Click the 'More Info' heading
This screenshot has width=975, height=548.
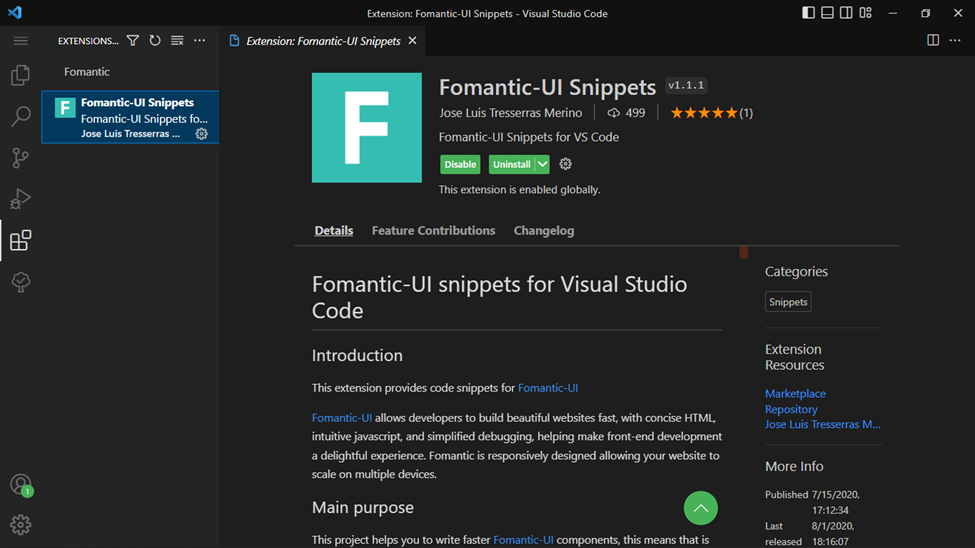[794, 466]
